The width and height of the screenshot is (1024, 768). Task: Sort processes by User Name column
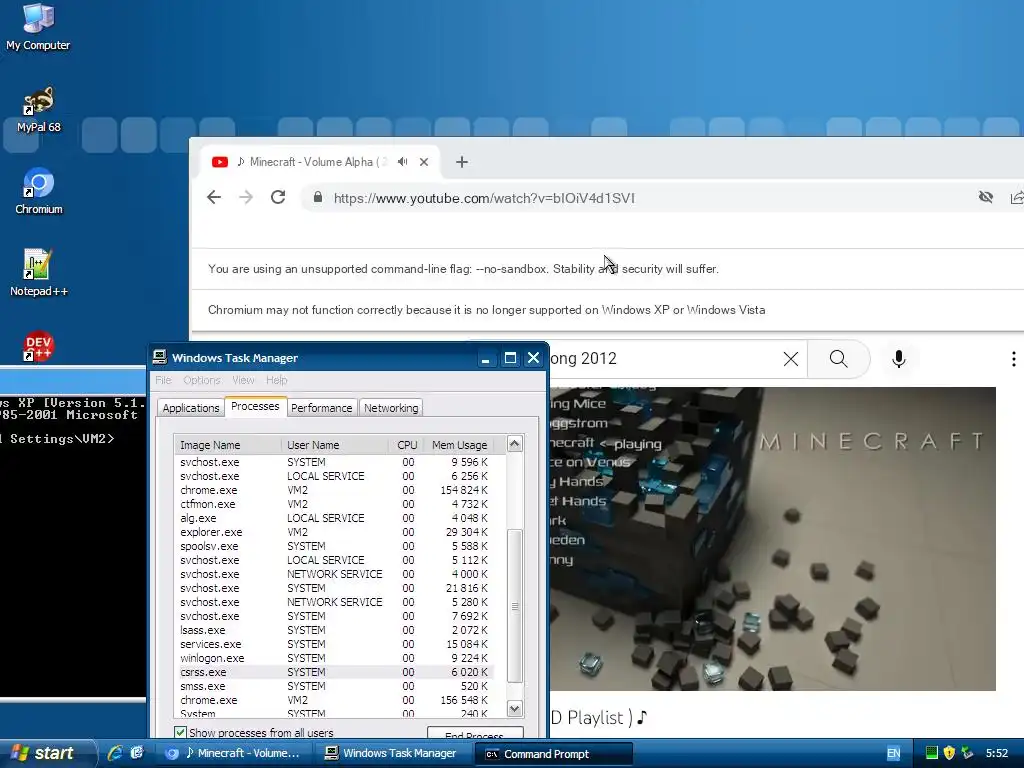[334, 445]
